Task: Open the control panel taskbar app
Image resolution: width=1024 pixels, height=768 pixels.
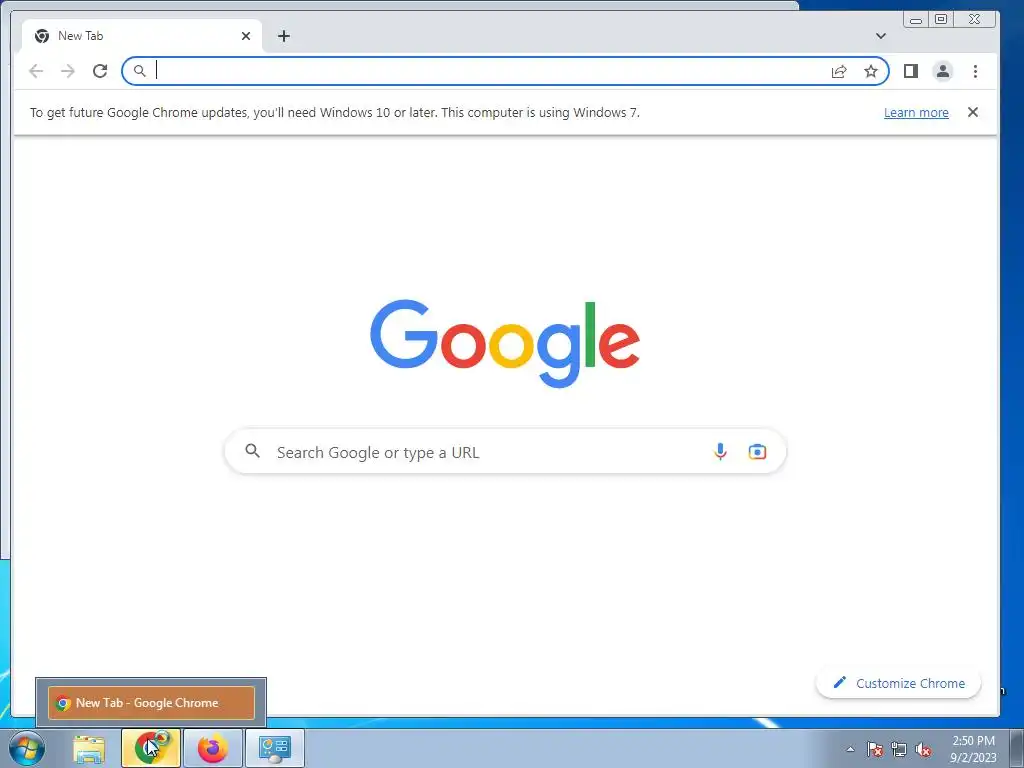Action: [275, 748]
